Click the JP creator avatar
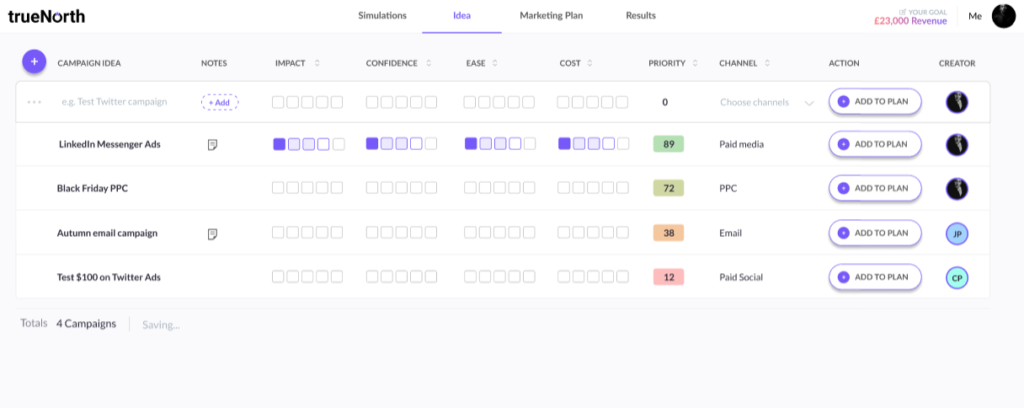 point(957,233)
